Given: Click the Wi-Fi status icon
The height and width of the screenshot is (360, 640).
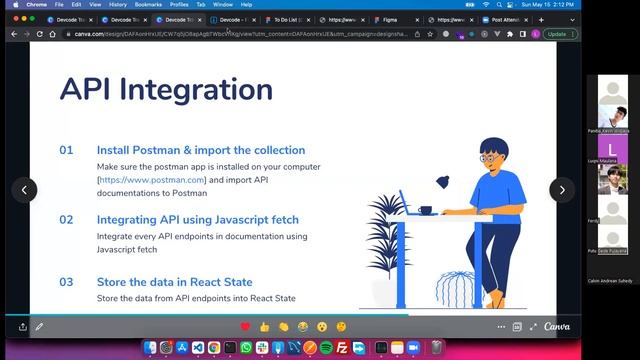Looking at the screenshot, I should point(486,4).
